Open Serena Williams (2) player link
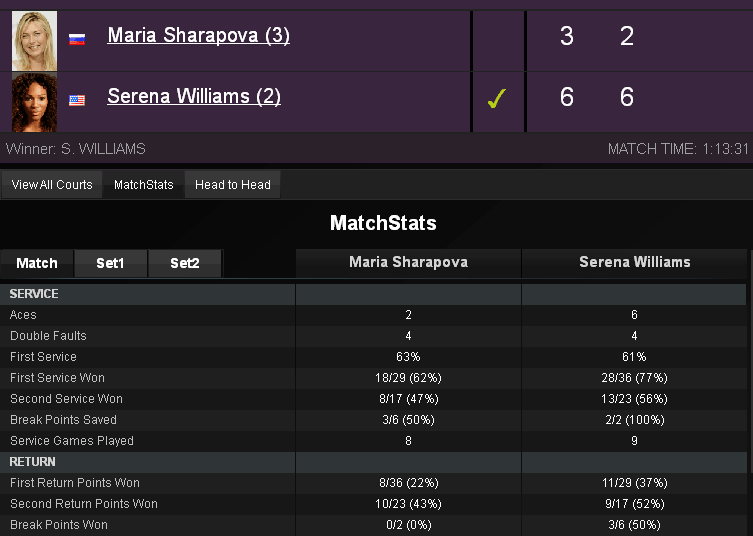 [x=194, y=96]
